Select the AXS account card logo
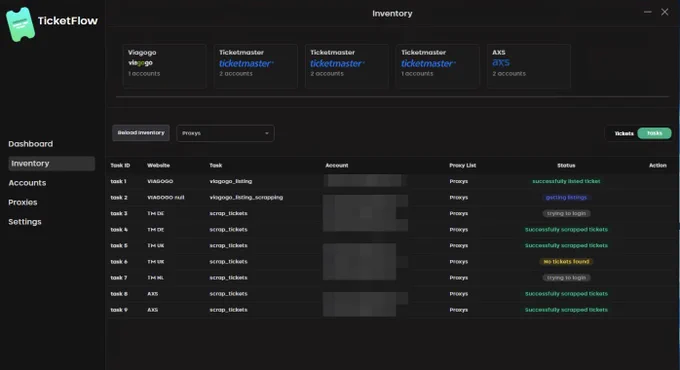The width and height of the screenshot is (680, 370). point(501,62)
